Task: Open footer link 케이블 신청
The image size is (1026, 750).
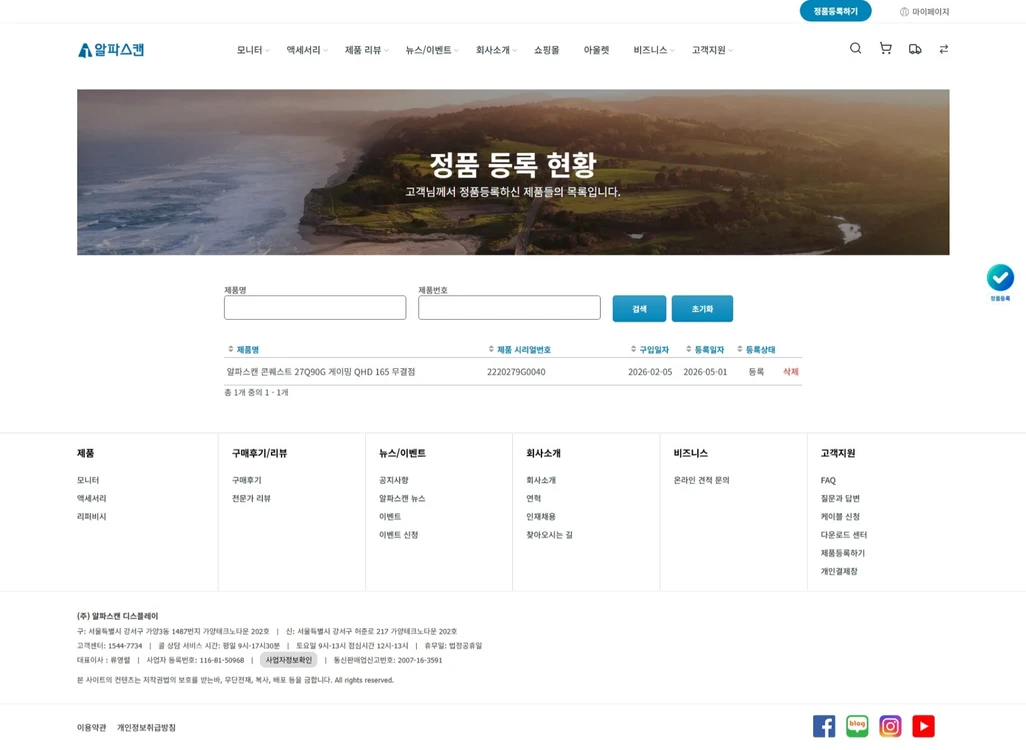Action: (840, 517)
